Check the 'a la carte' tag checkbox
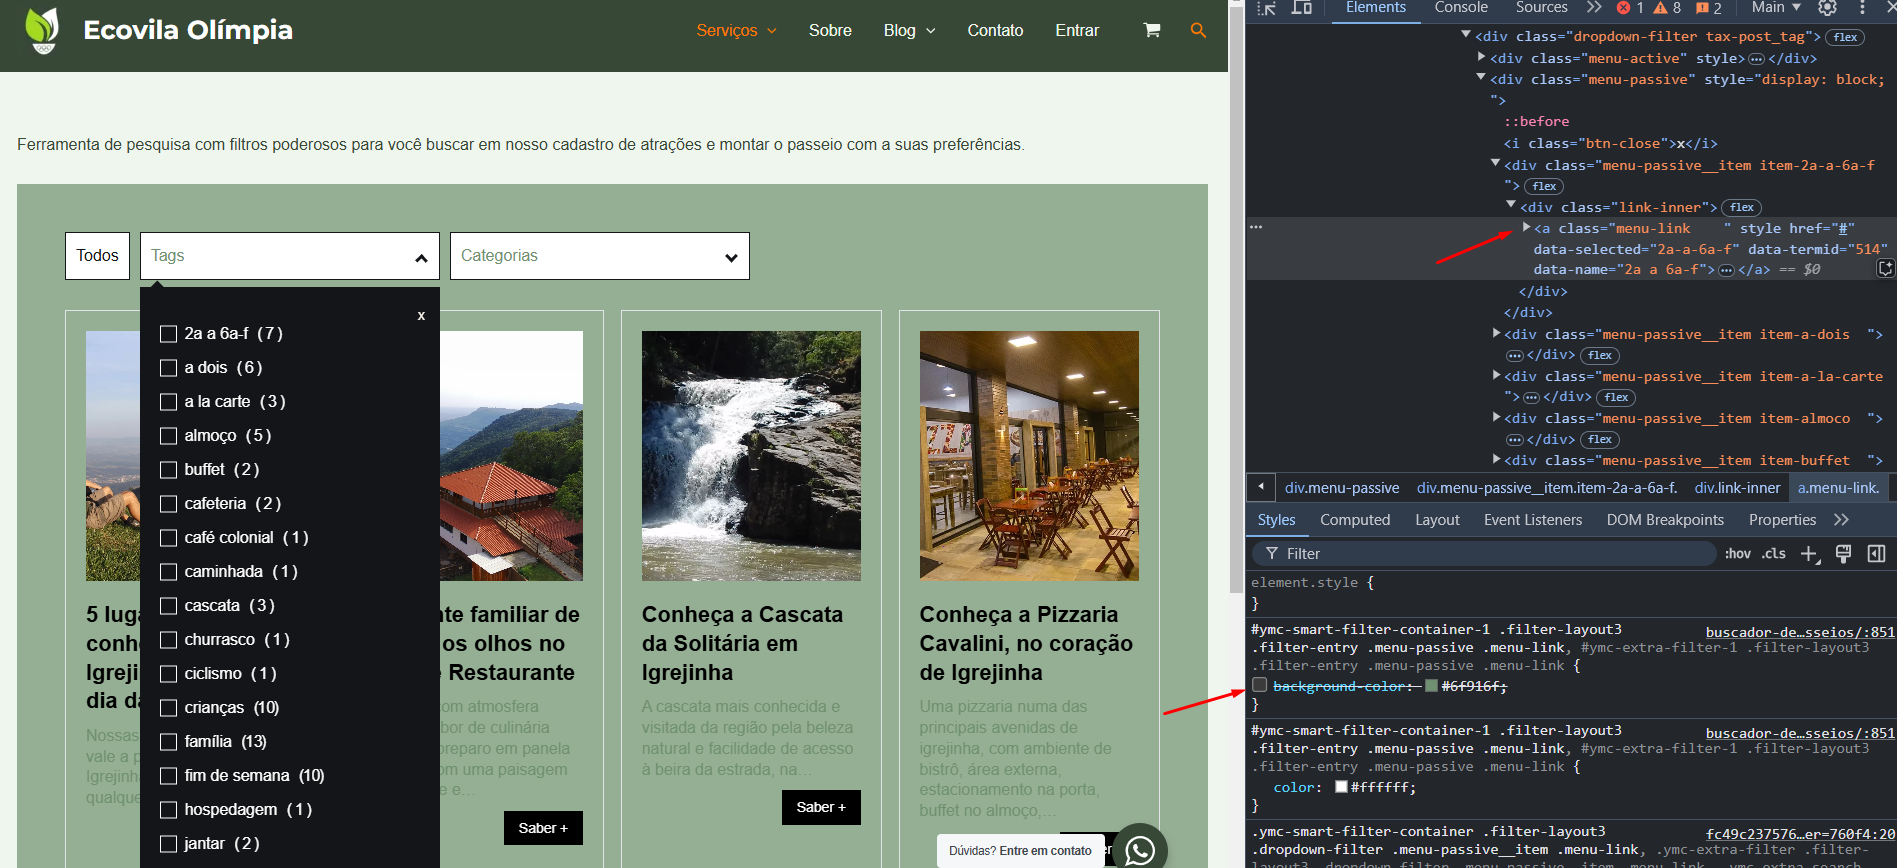 pyautogui.click(x=169, y=402)
